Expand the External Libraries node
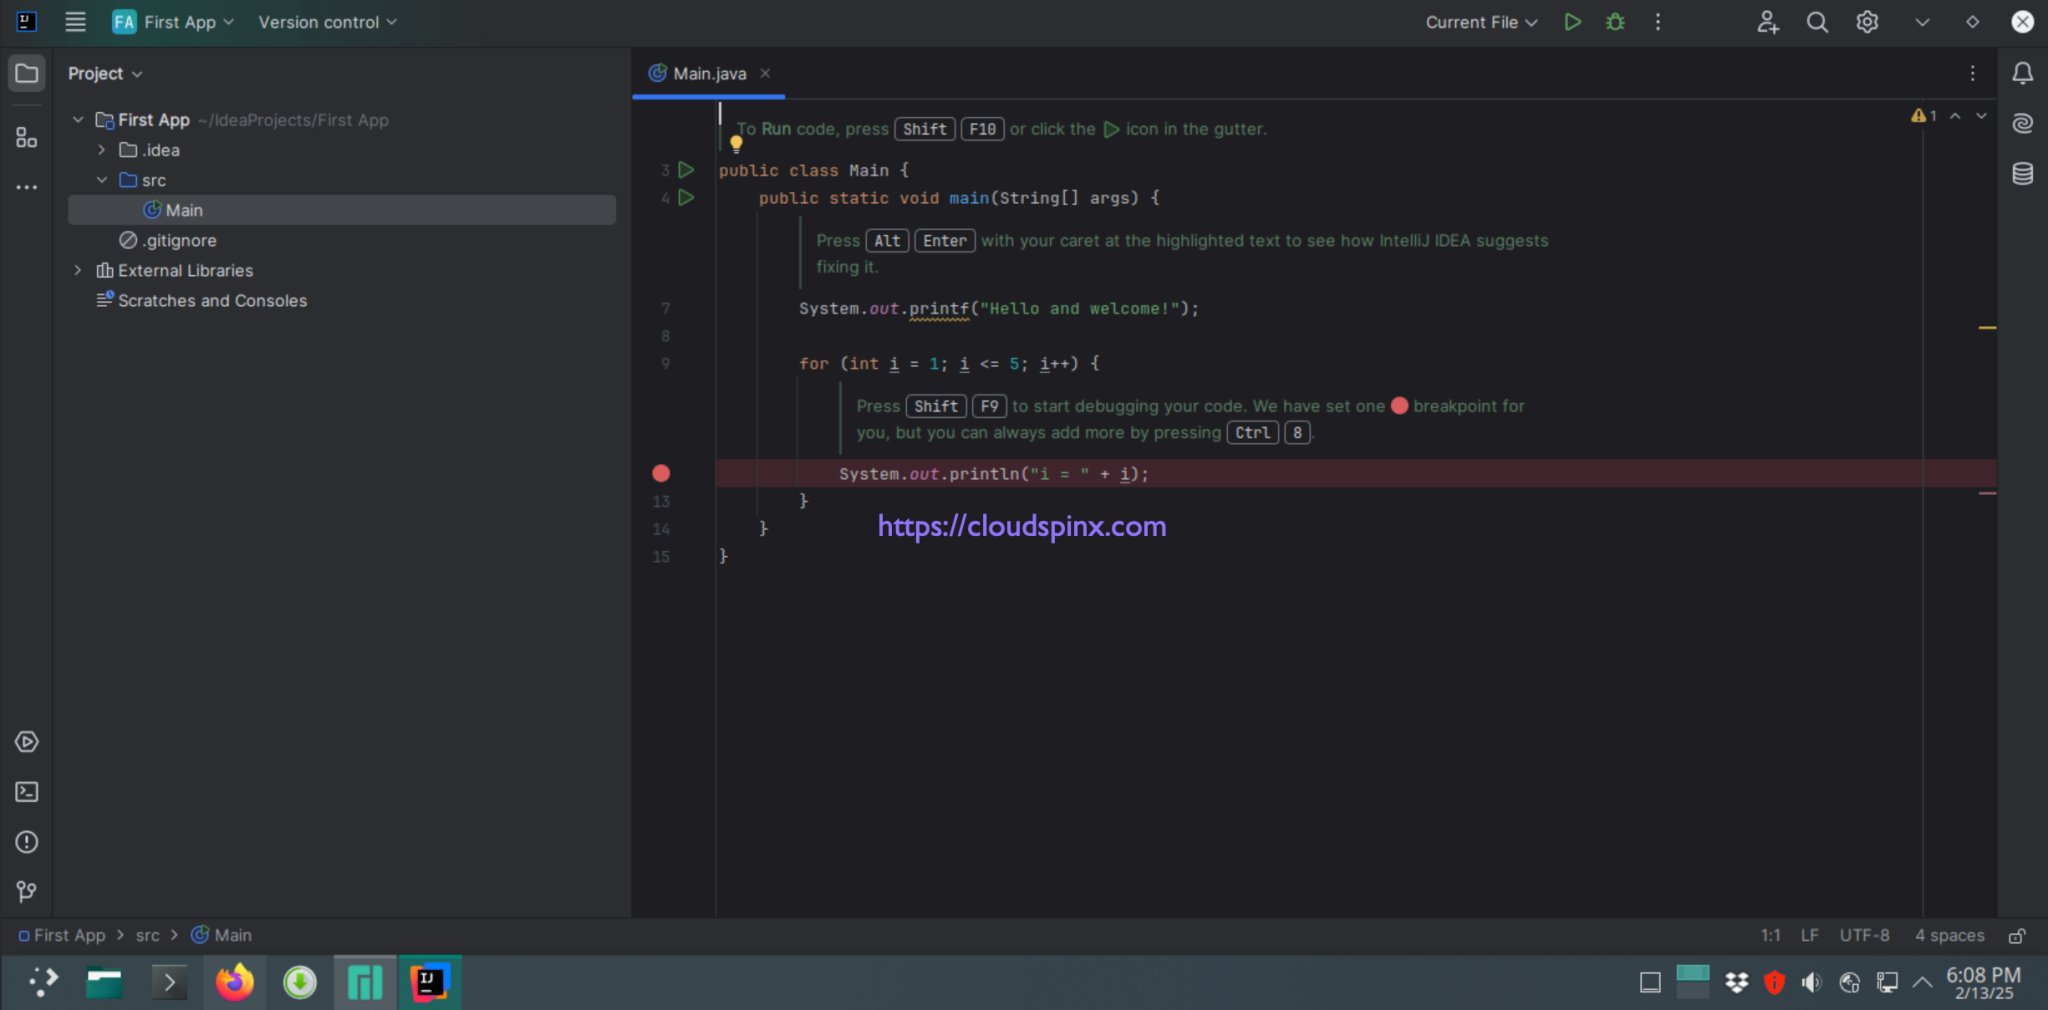The height and width of the screenshot is (1010, 2048). click(x=78, y=270)
